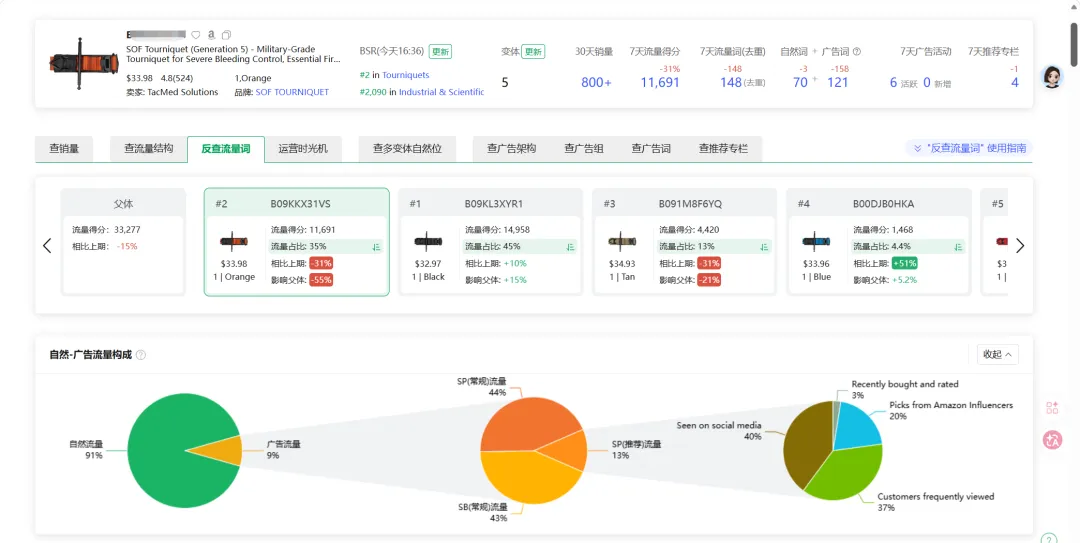Switch to the 查流量结构 tab
The width and height of the screenshot is (1080, 543).
149,149
